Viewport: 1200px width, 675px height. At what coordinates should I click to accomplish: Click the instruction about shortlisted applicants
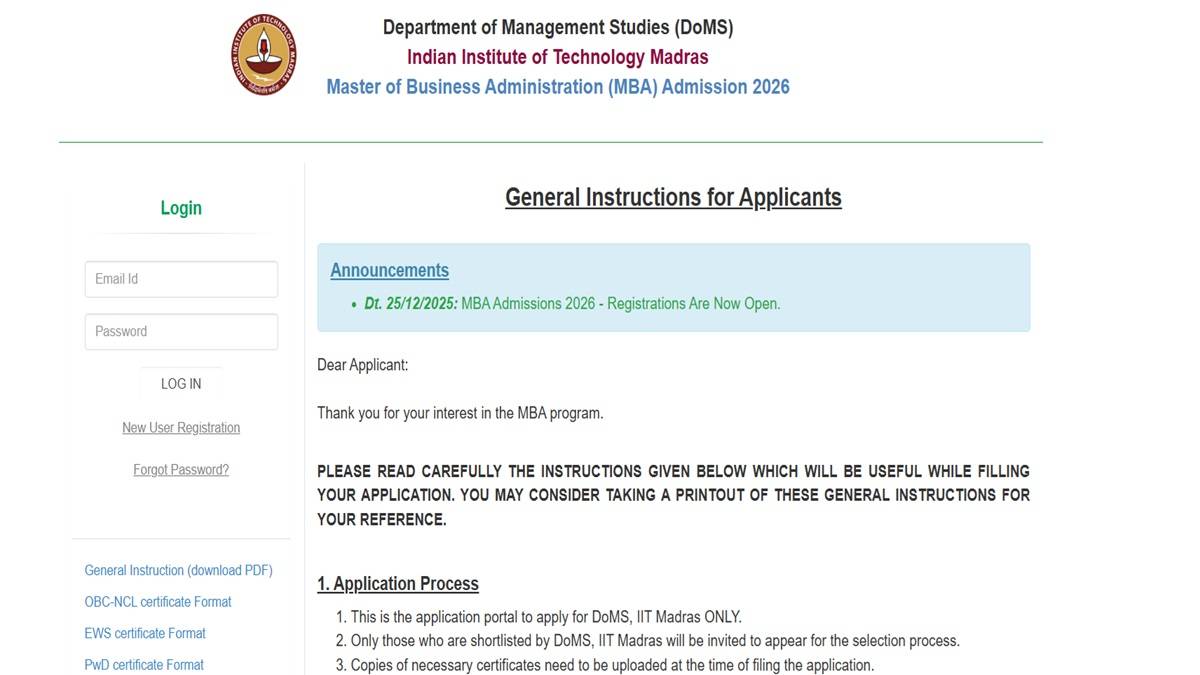[654, 641]
